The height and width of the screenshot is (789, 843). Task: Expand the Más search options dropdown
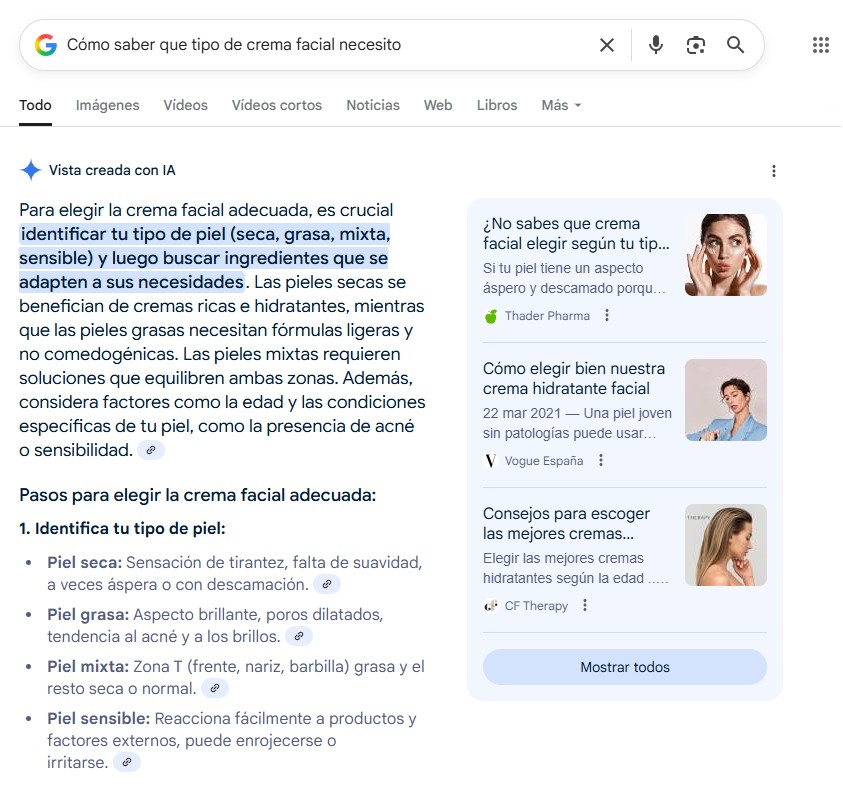point(558,105)
